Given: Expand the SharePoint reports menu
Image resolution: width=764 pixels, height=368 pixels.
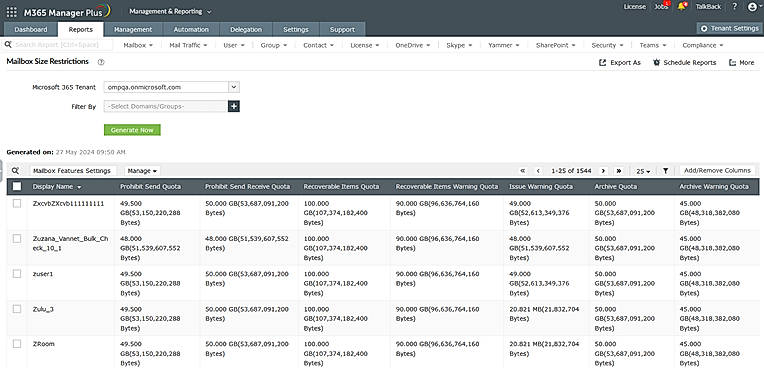Looking at the screenshot, I should click(555, 45).
